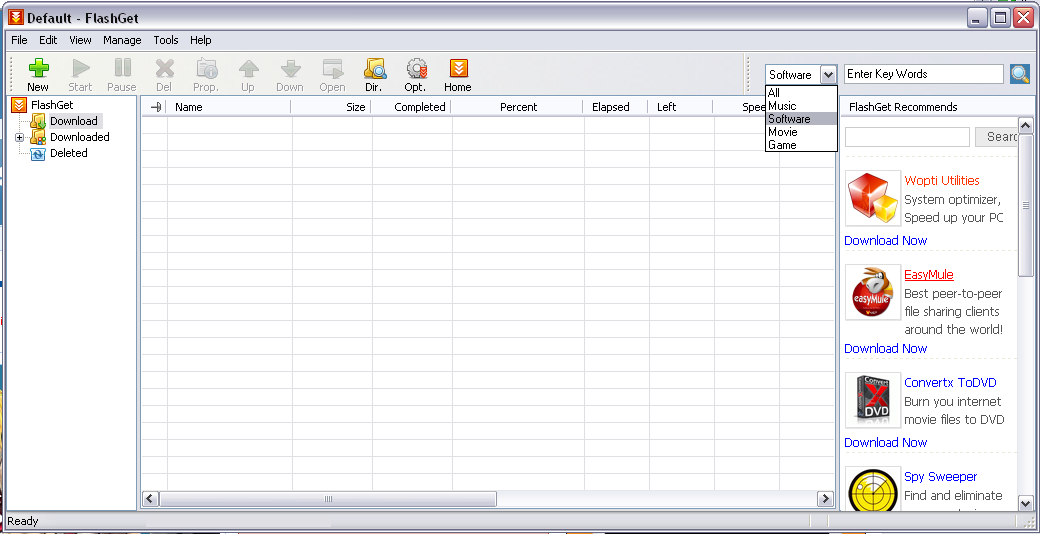This screenshot has height=534, width=1040.
Task: Open the EasyMule link
Action: pos(929,274)
